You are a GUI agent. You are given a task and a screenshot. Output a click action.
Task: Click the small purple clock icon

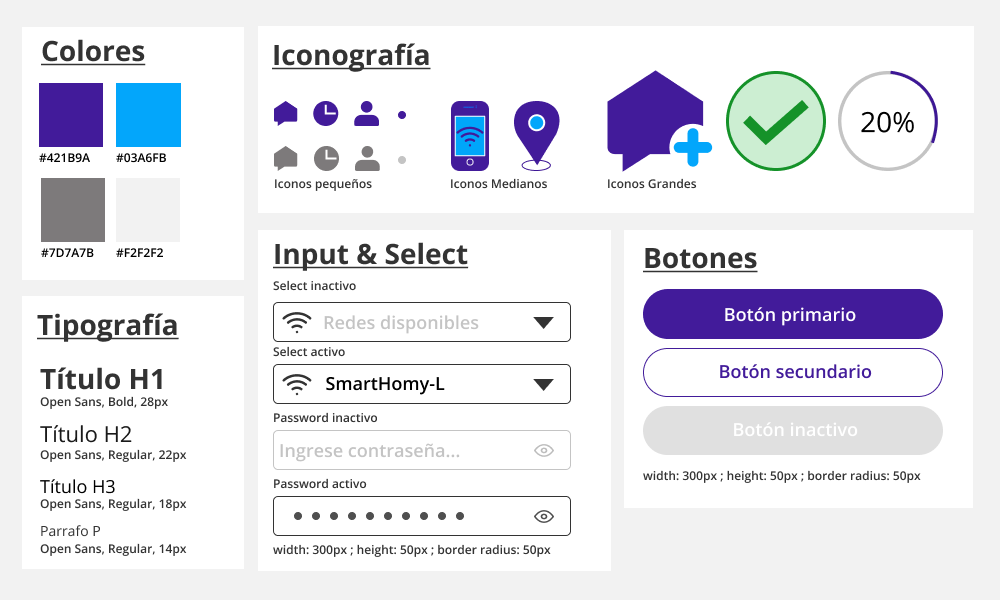326,114
